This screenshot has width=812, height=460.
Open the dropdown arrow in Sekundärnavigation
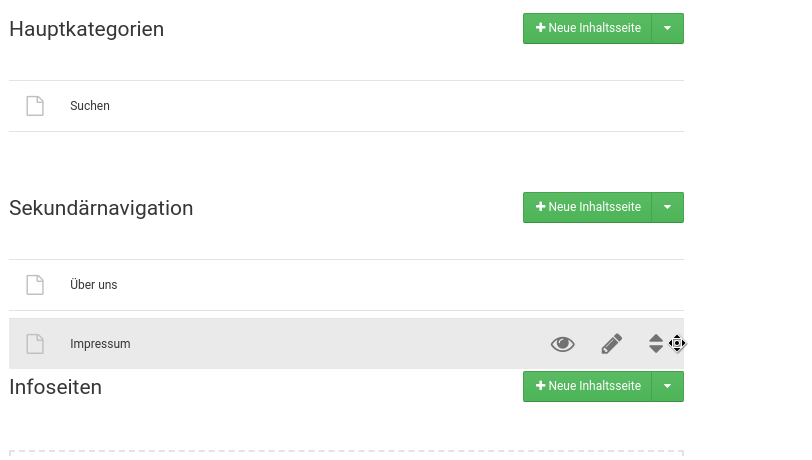(667, 207)
